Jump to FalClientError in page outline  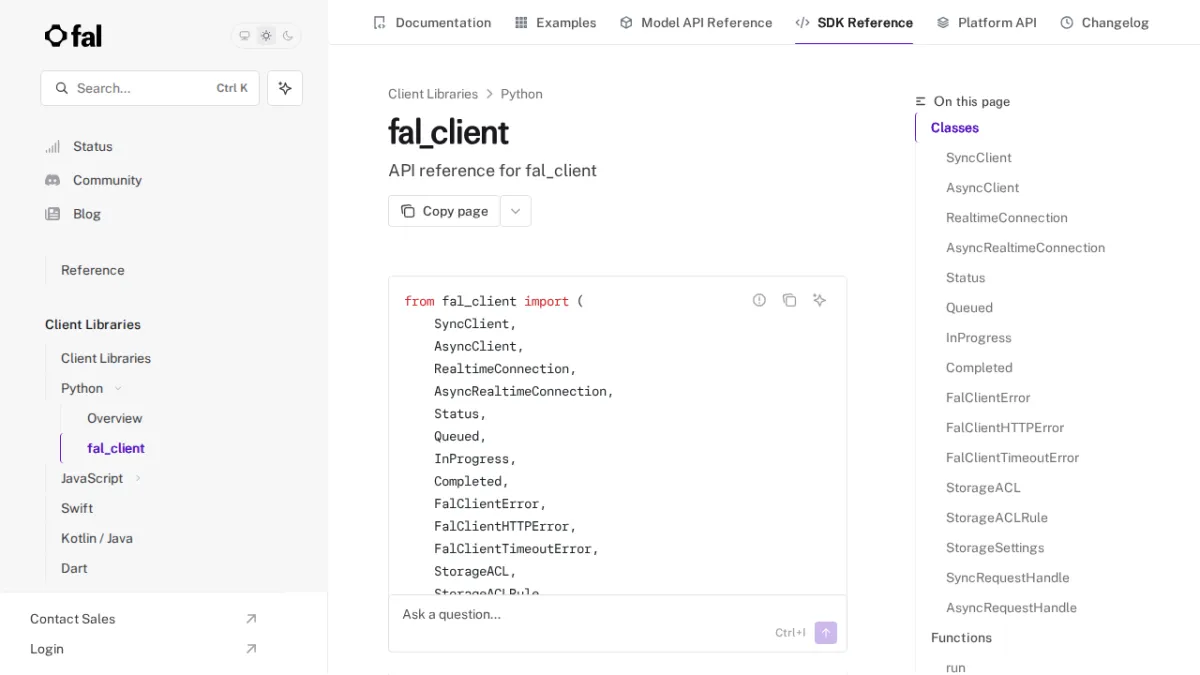[x=988, y=398]
